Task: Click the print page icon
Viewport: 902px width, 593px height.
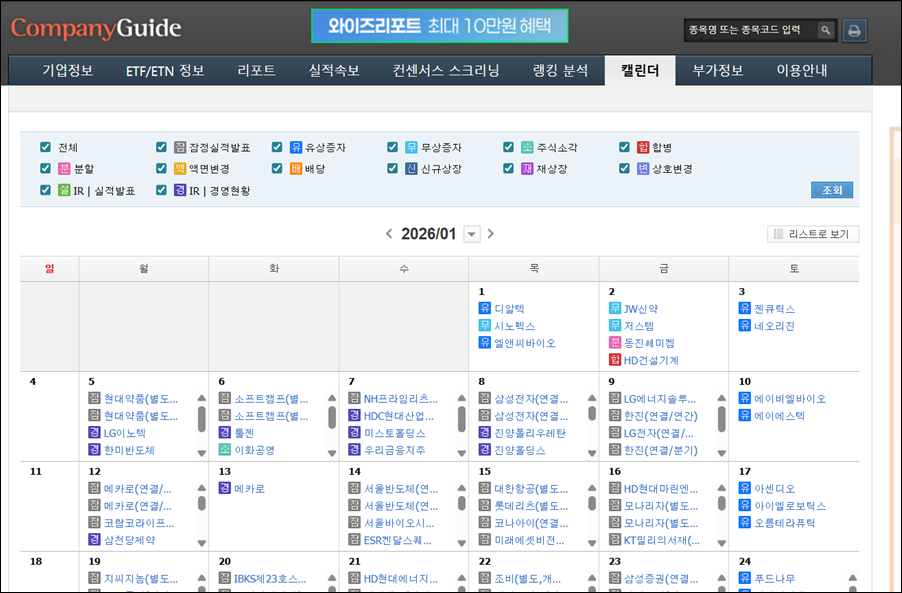Action: pos(854,30)
